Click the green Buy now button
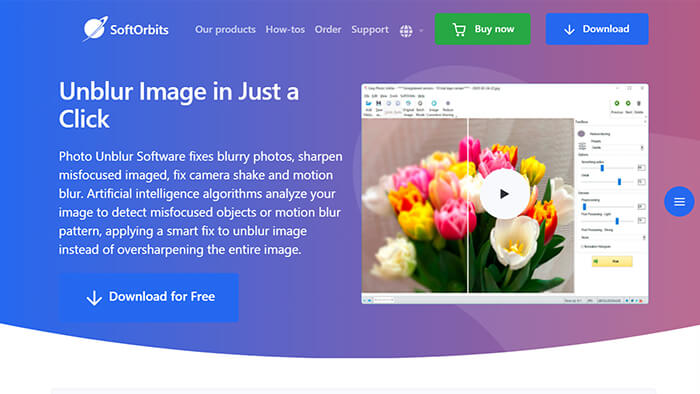This screenshot has height=394, width=700. 483,29
